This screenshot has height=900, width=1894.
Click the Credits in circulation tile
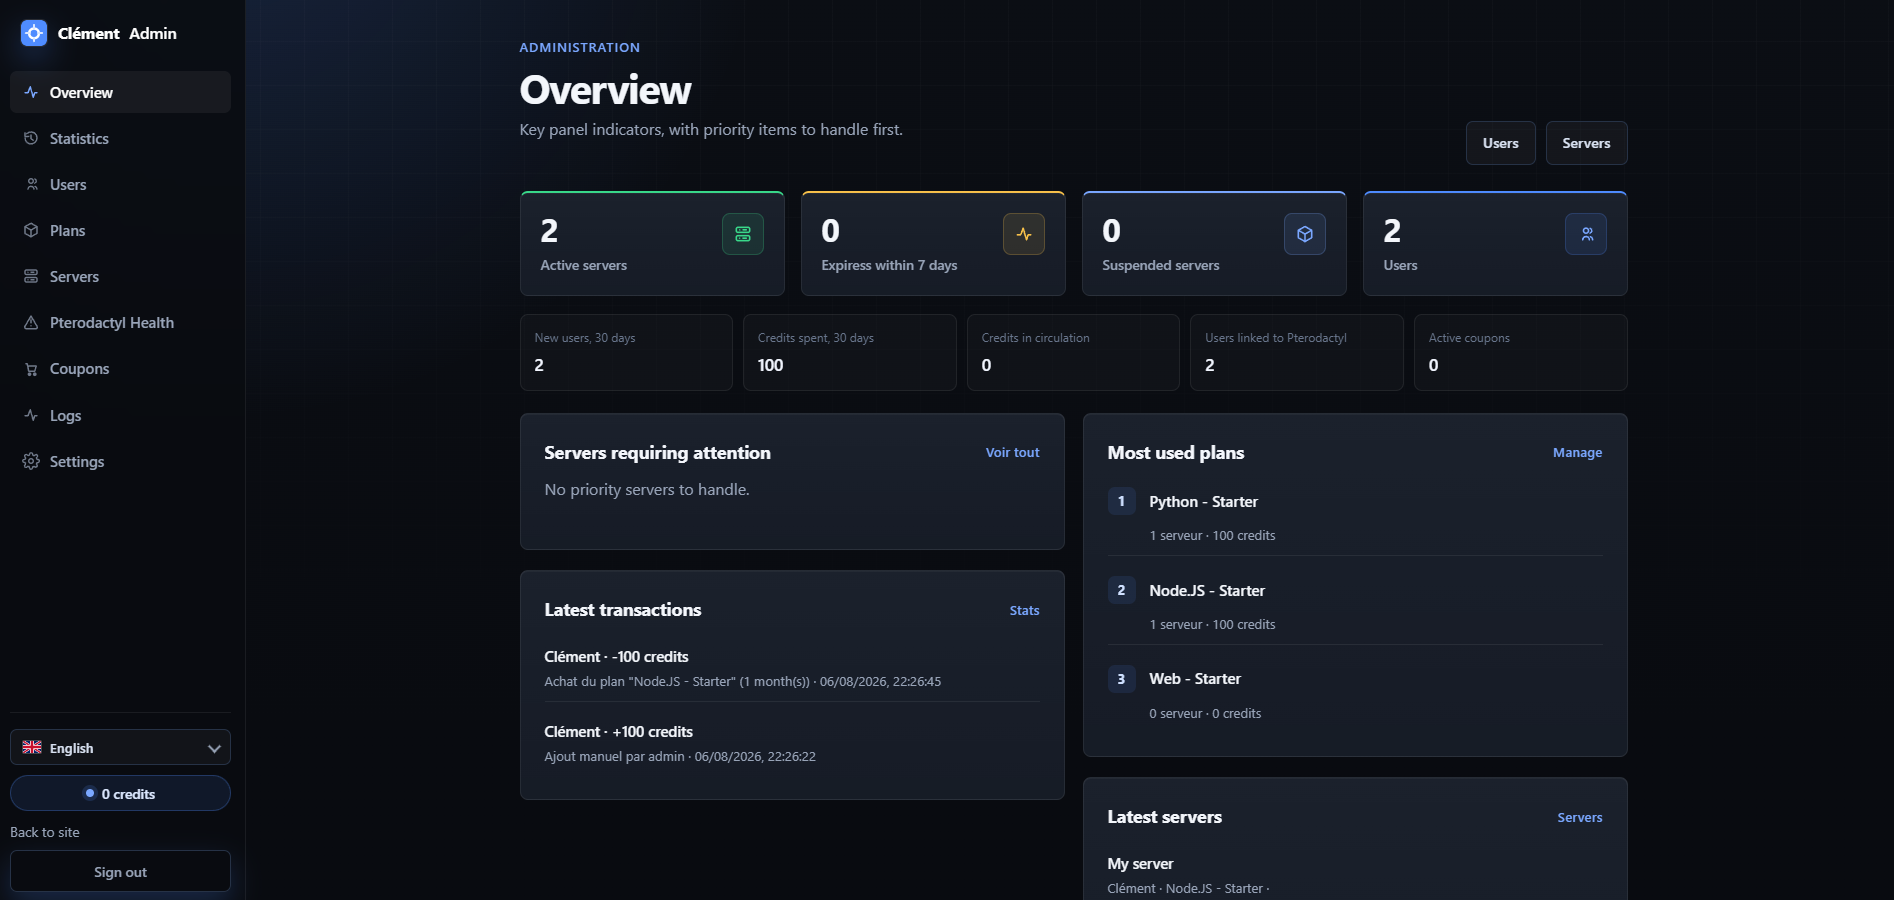coord(1073,352)
